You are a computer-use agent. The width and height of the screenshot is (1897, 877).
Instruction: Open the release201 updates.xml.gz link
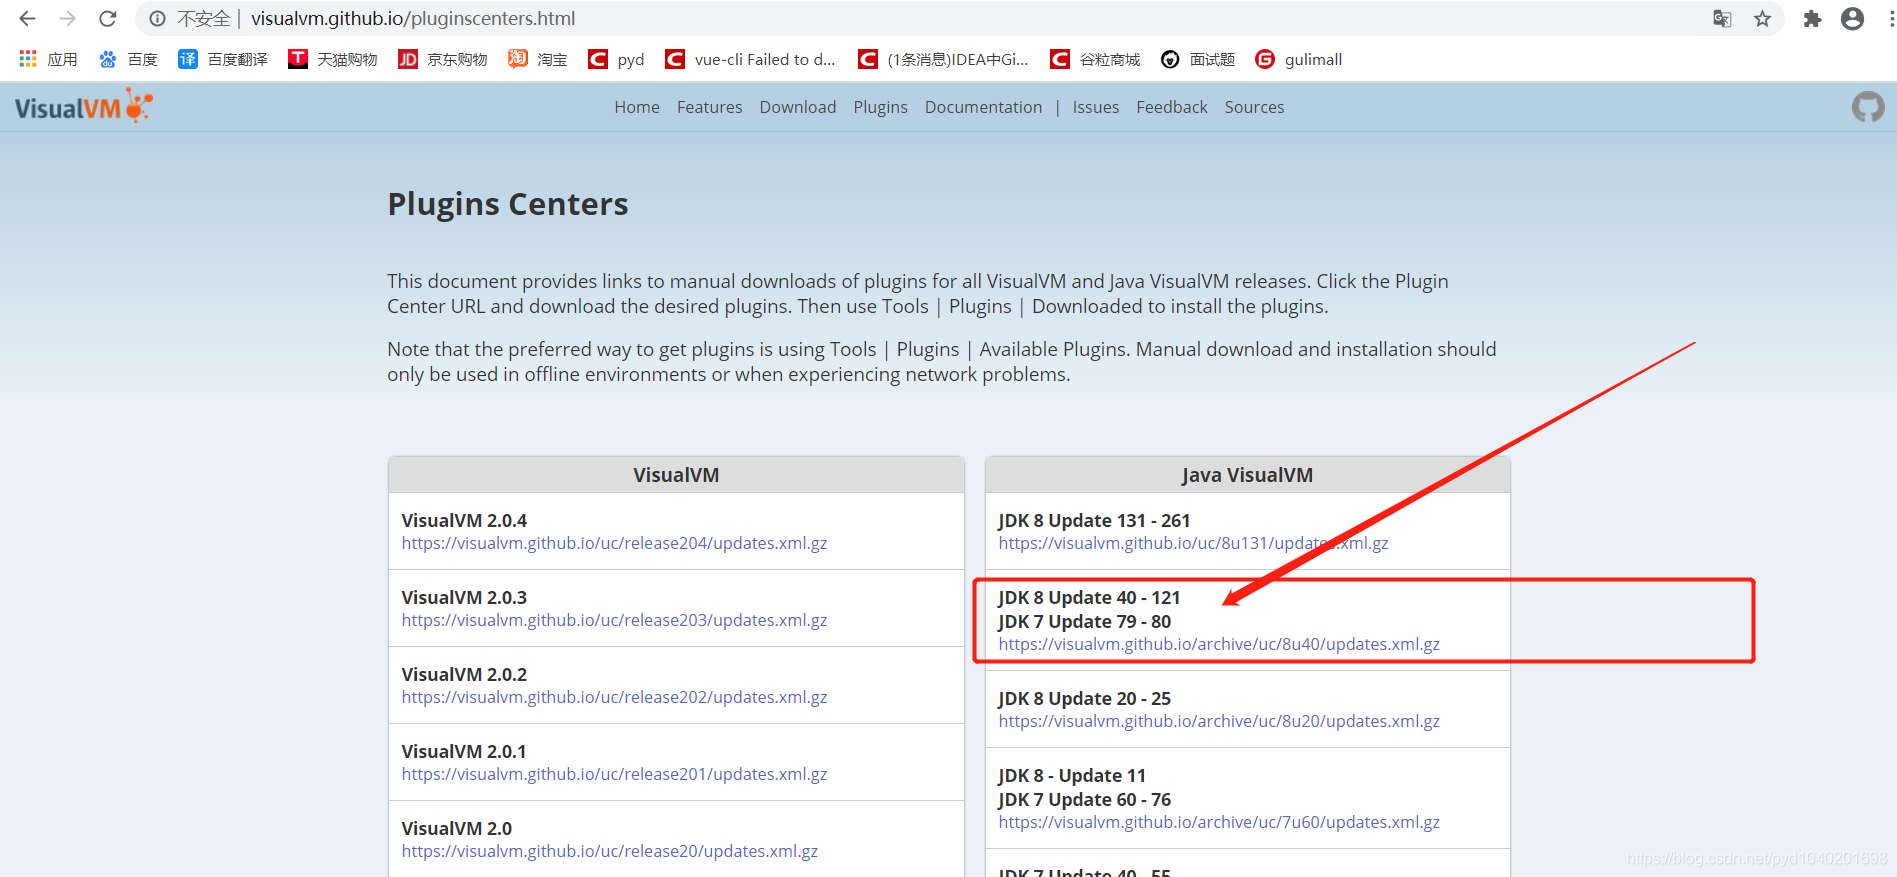pos(614,774)
